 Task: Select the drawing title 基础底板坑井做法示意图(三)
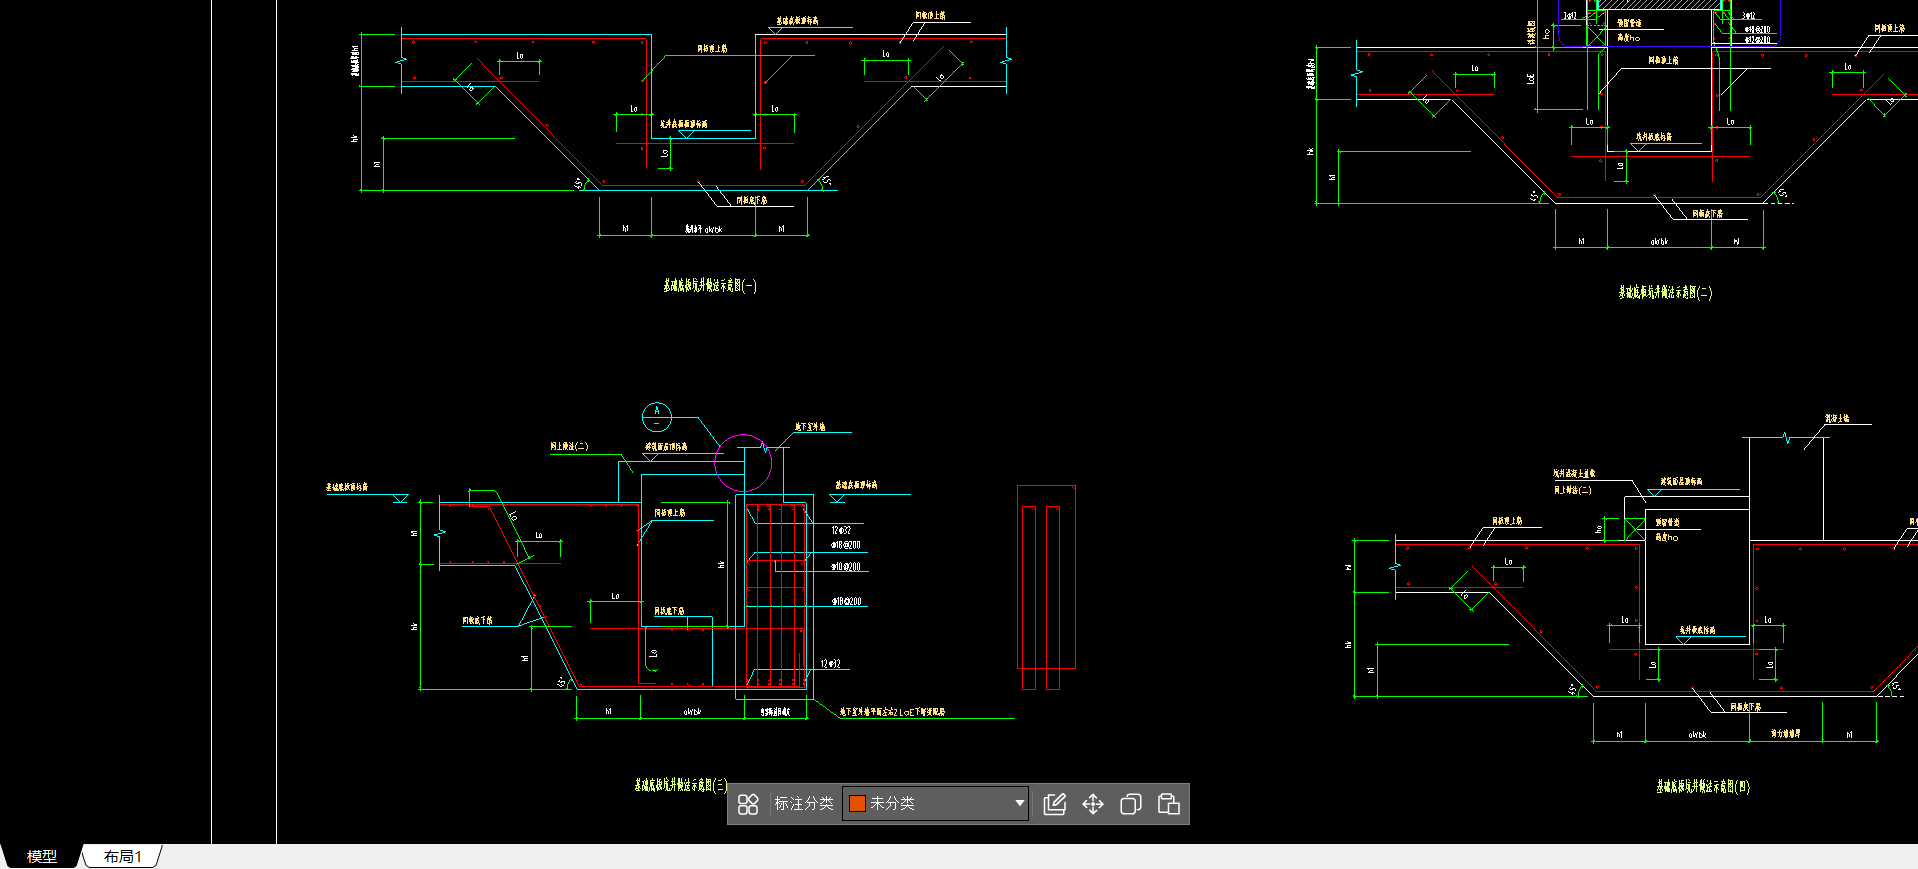pos(680,785)
